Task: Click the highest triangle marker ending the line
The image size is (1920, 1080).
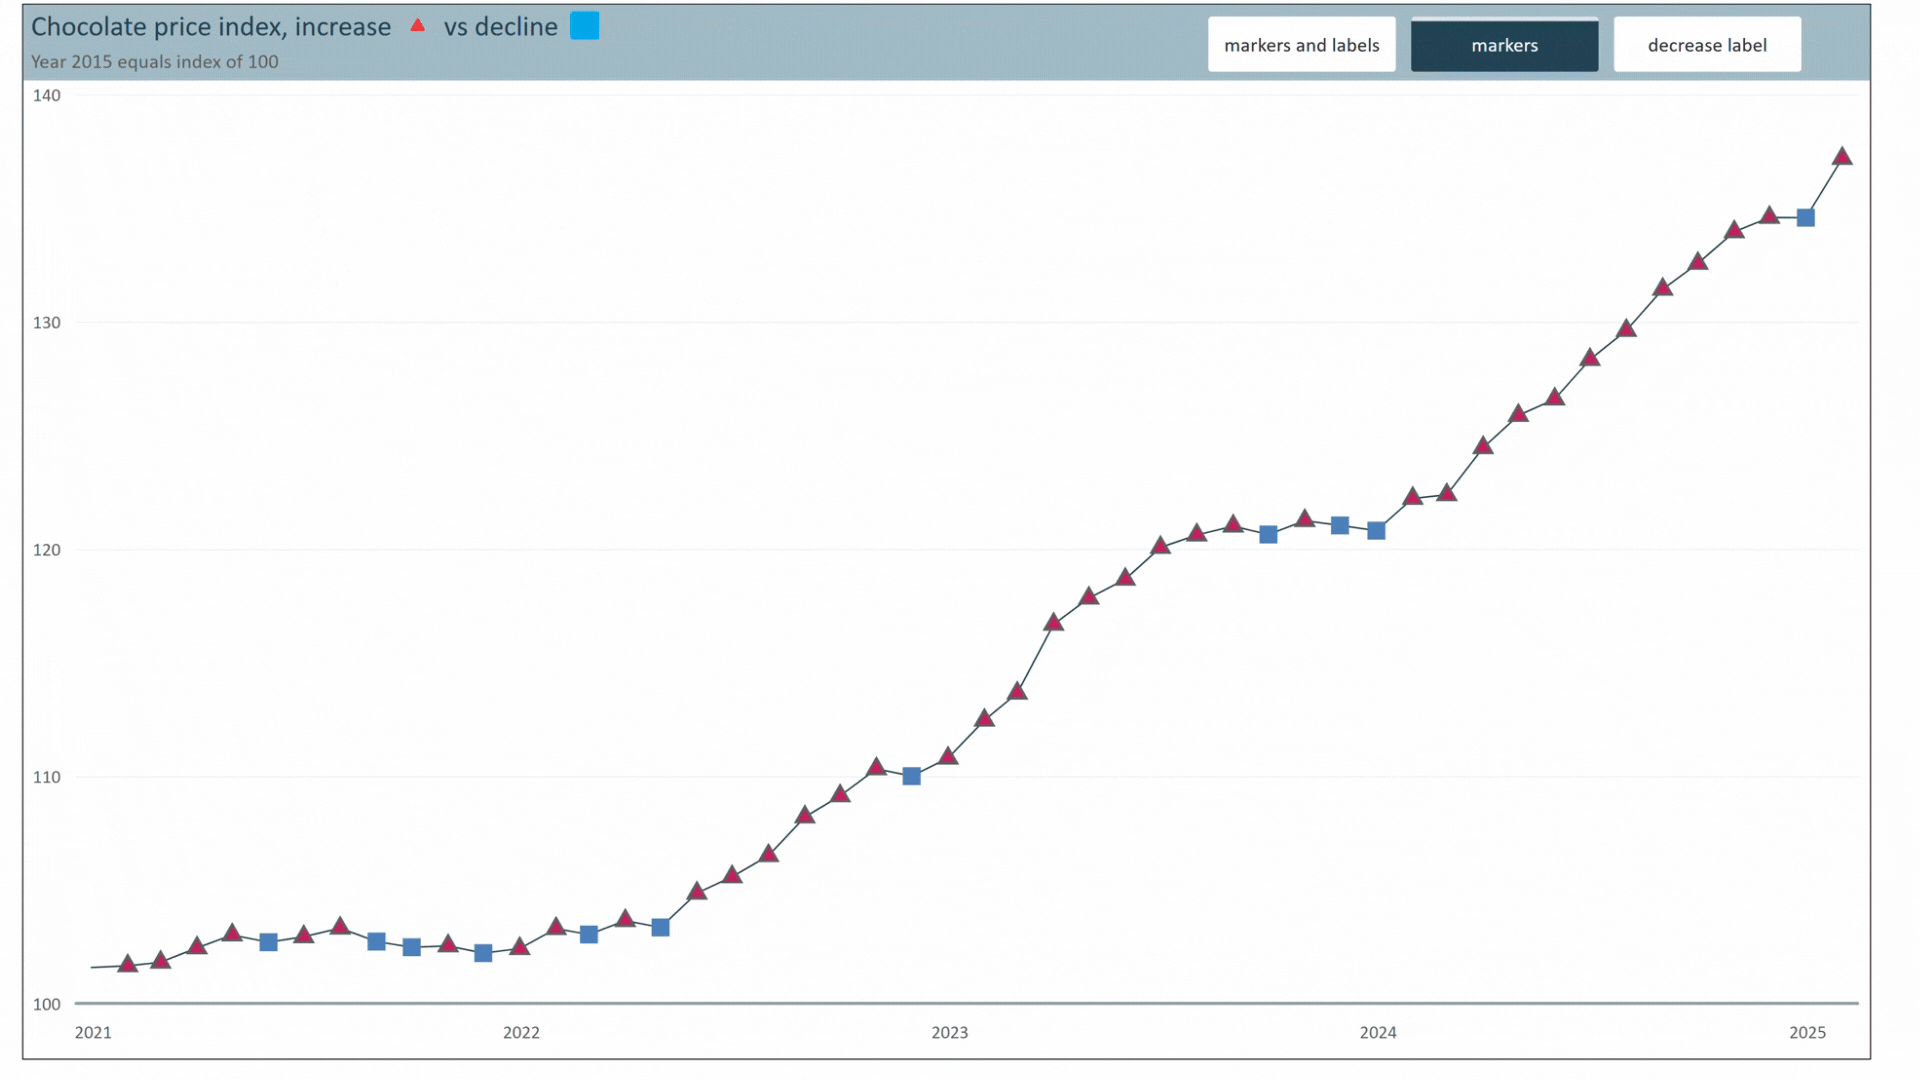Action: 1842,157
